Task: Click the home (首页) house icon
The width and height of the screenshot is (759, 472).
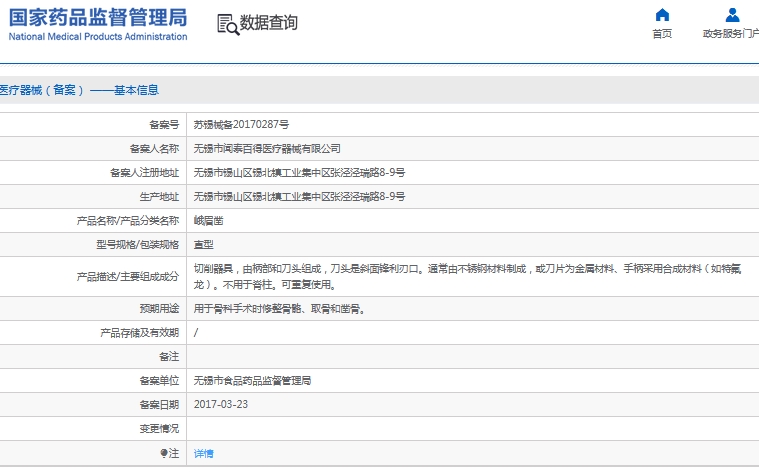Action: click(662, 15)
